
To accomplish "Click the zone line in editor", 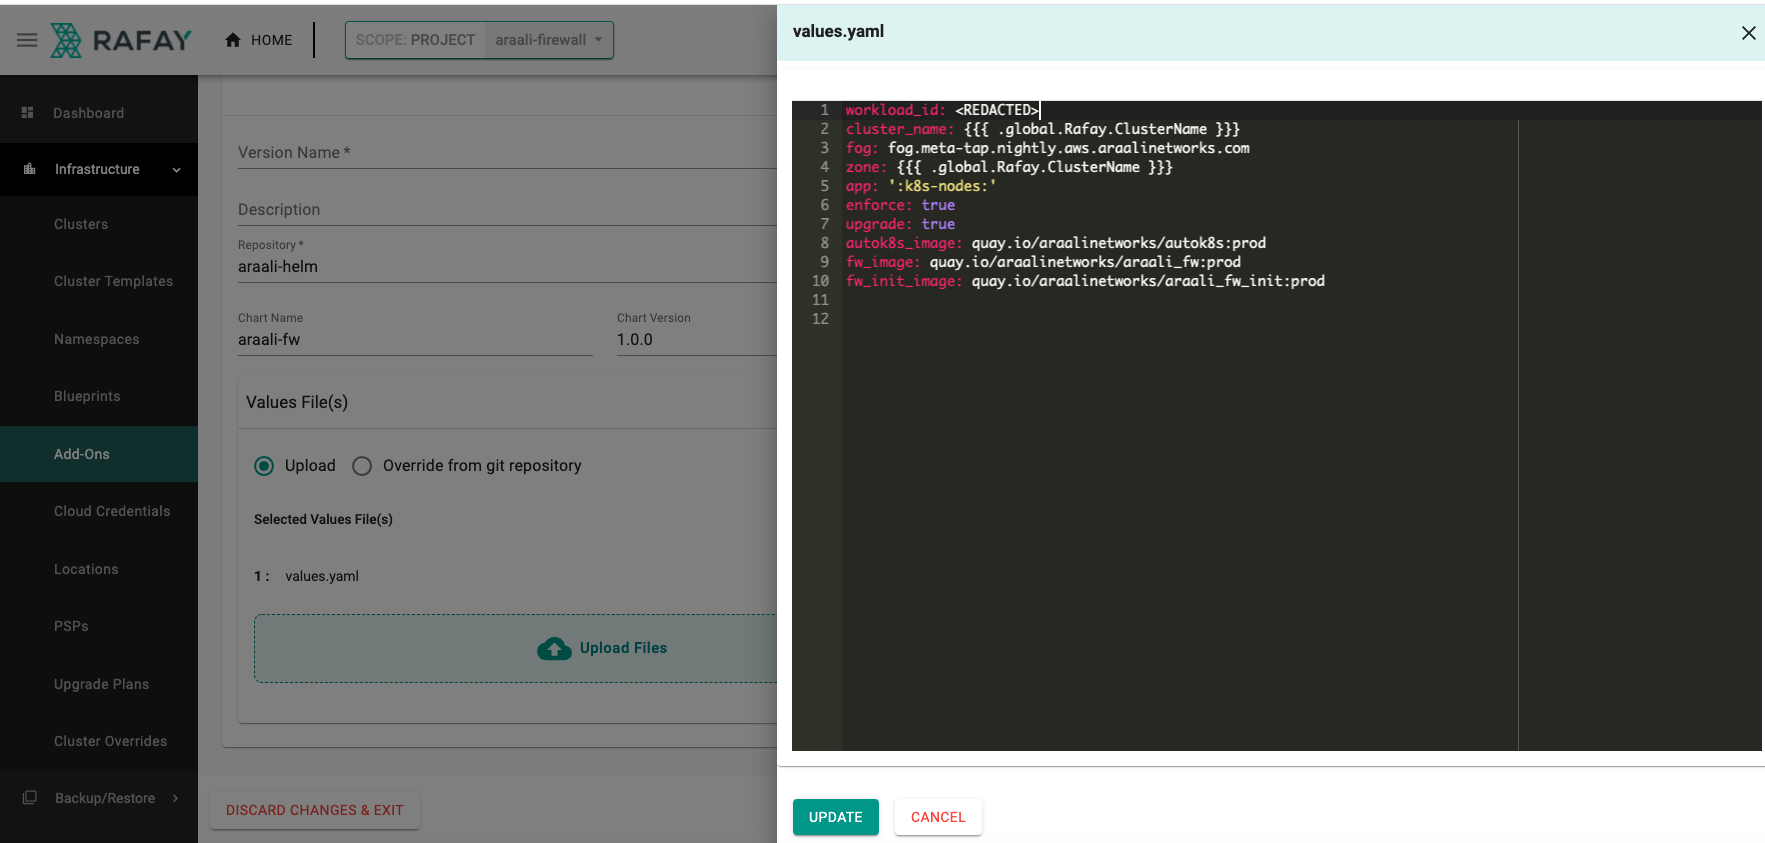I will pos(1009,167).
